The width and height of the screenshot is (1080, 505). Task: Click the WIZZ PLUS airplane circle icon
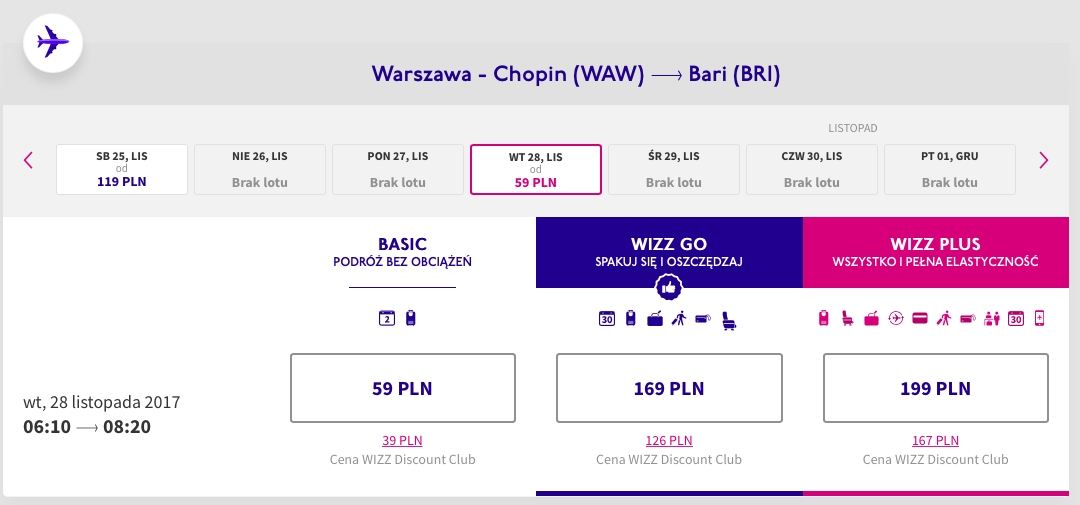tap(895, 318)
